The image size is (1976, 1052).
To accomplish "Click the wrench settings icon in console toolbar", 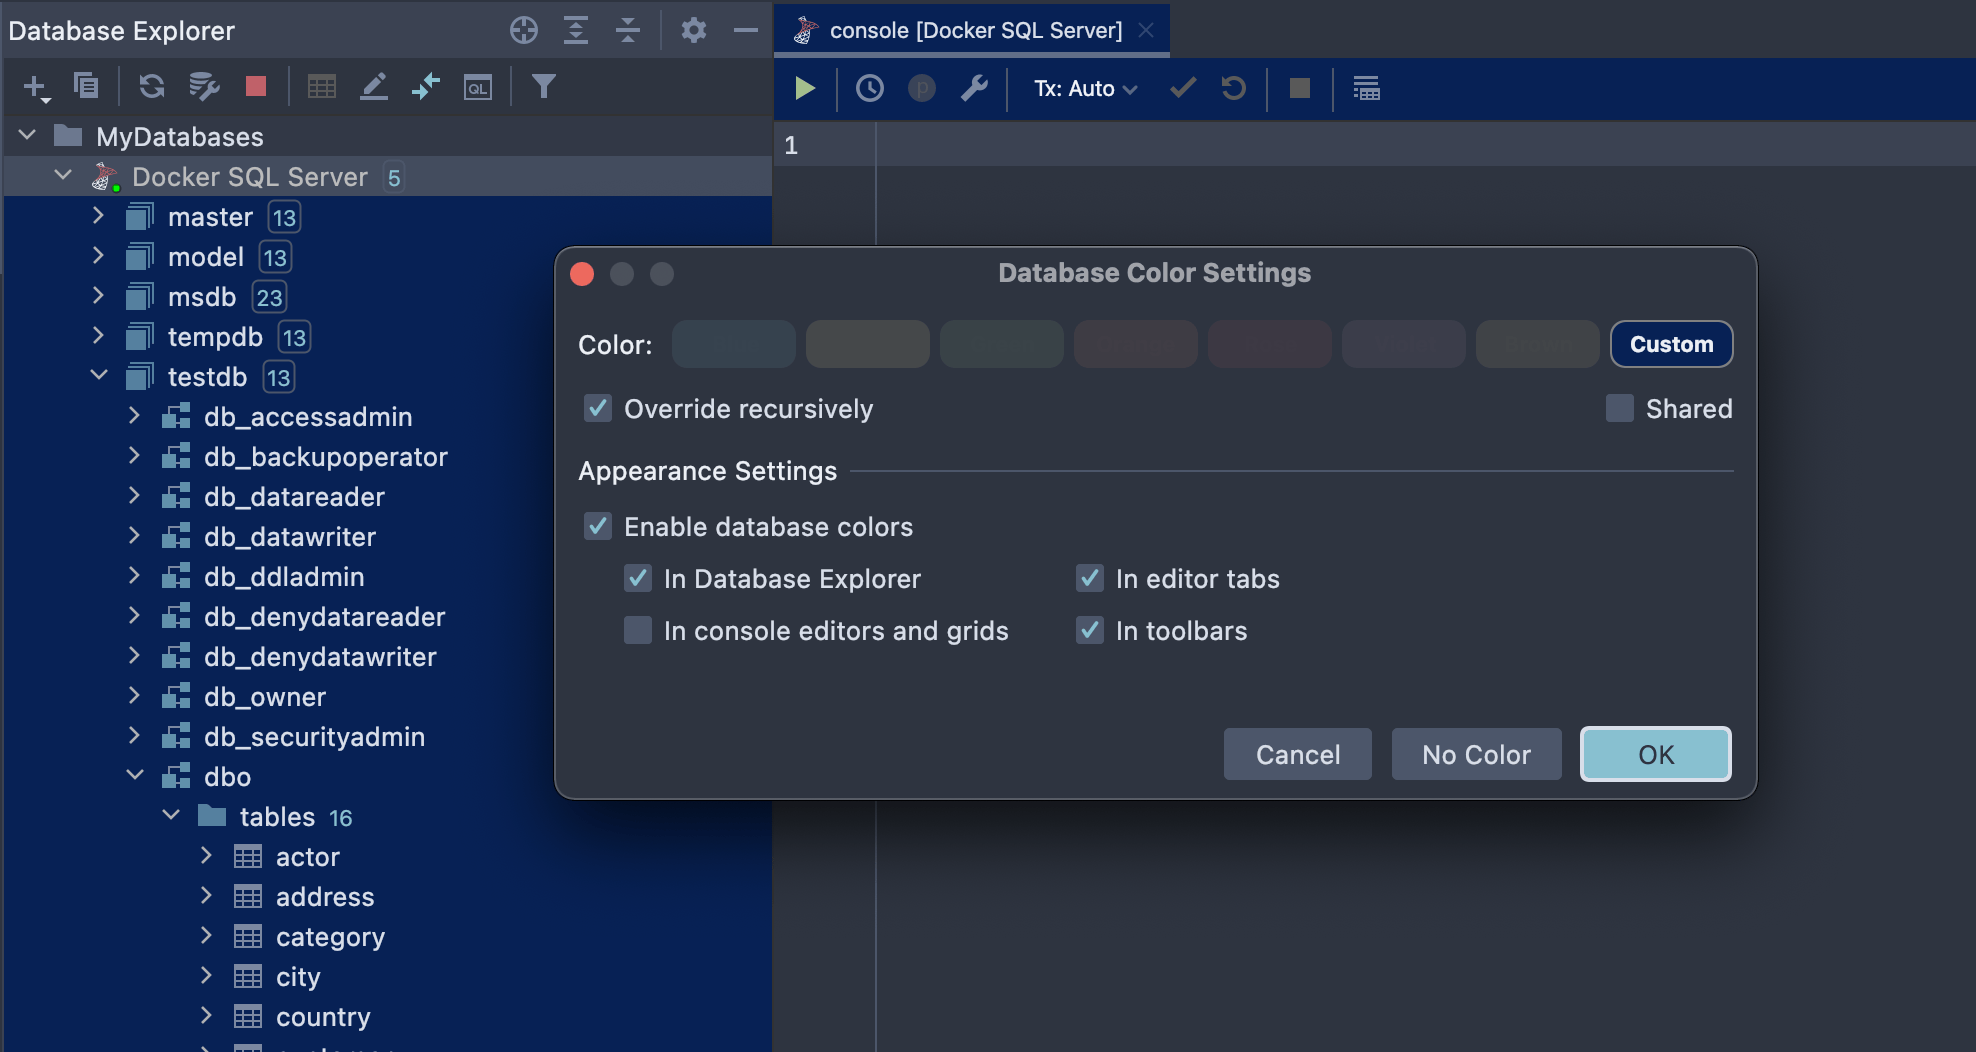I will point(974,89).
